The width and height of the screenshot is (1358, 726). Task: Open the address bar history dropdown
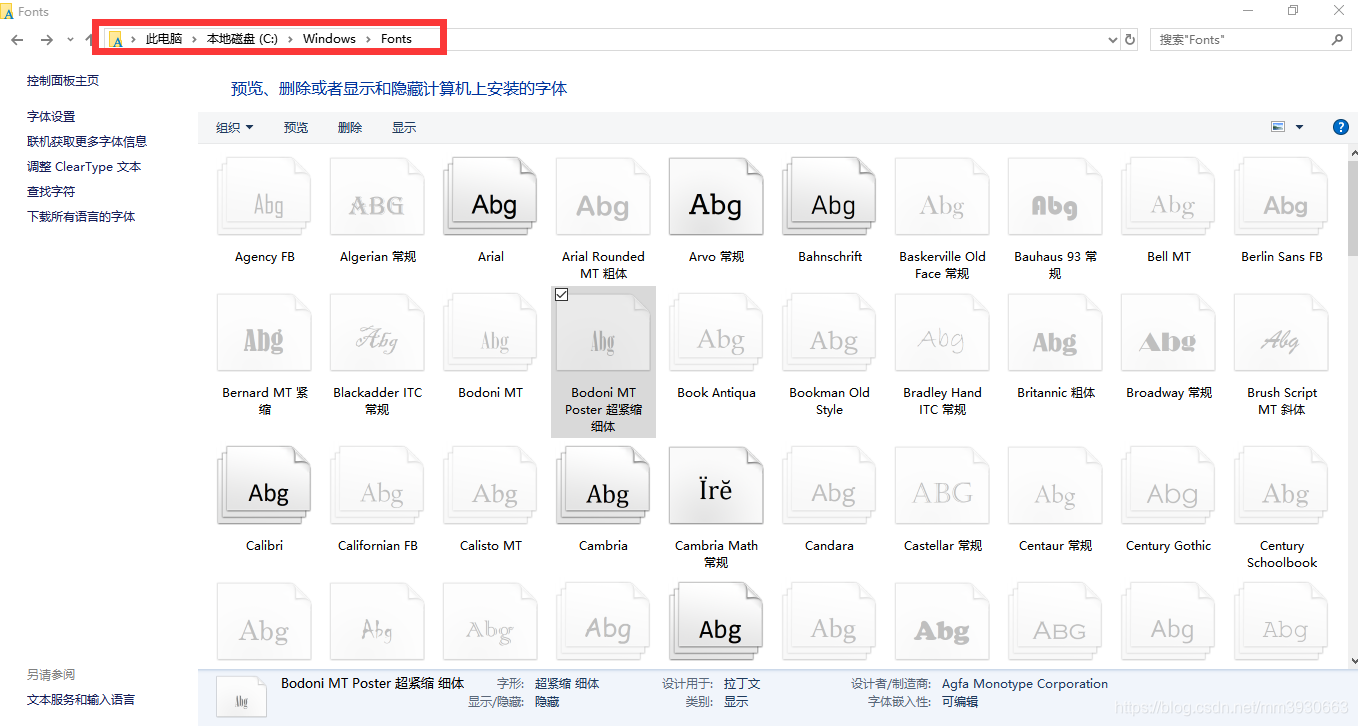tap(1113, 40)
